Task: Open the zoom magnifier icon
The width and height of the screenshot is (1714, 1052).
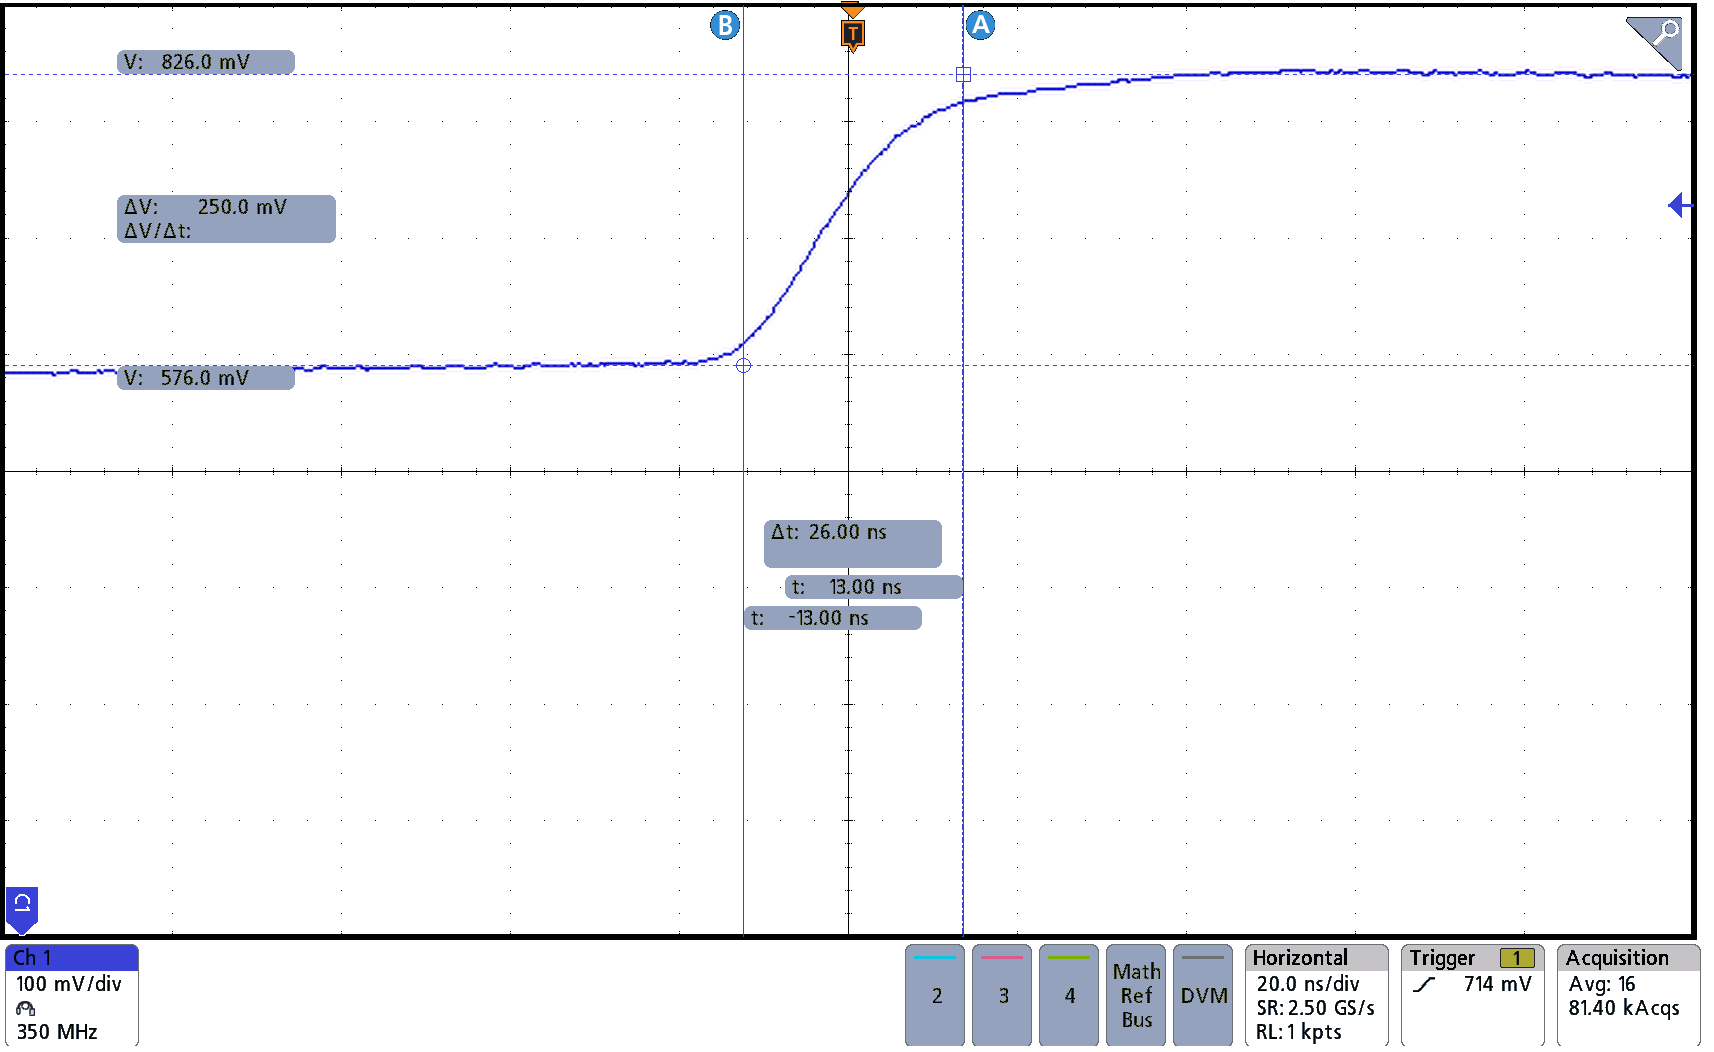Action: [x=1655, y=41]
